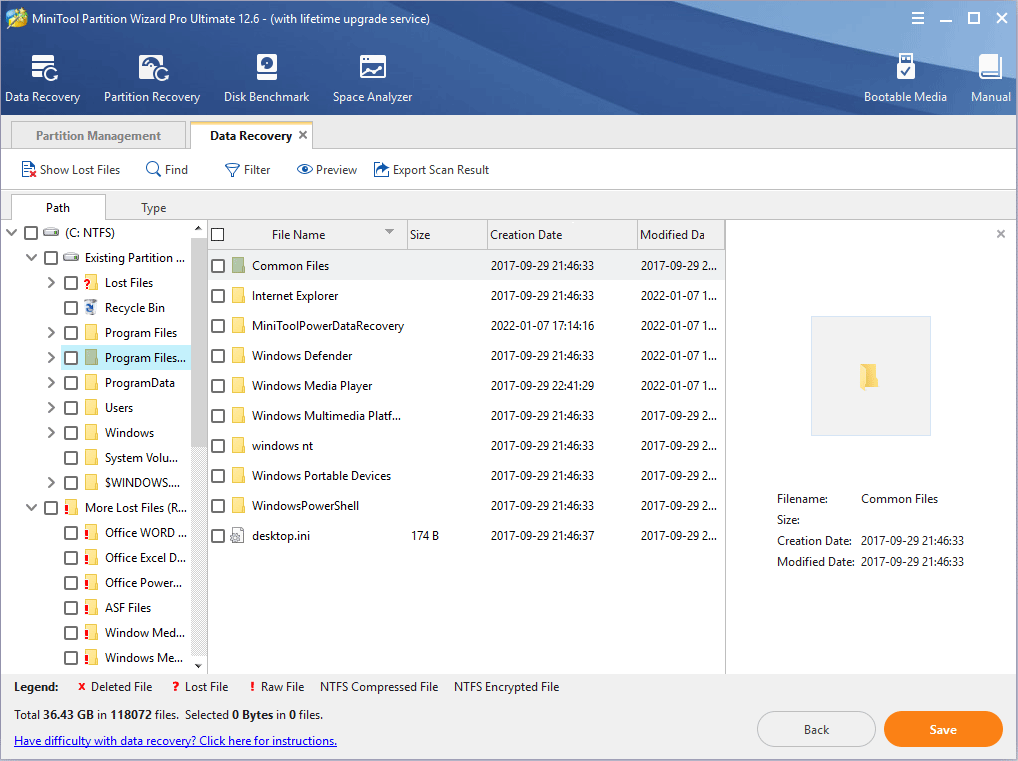Expand the Windows tree node
Image resolution: width=1018 pixels, height=761 pixels.
pos(51,432)
